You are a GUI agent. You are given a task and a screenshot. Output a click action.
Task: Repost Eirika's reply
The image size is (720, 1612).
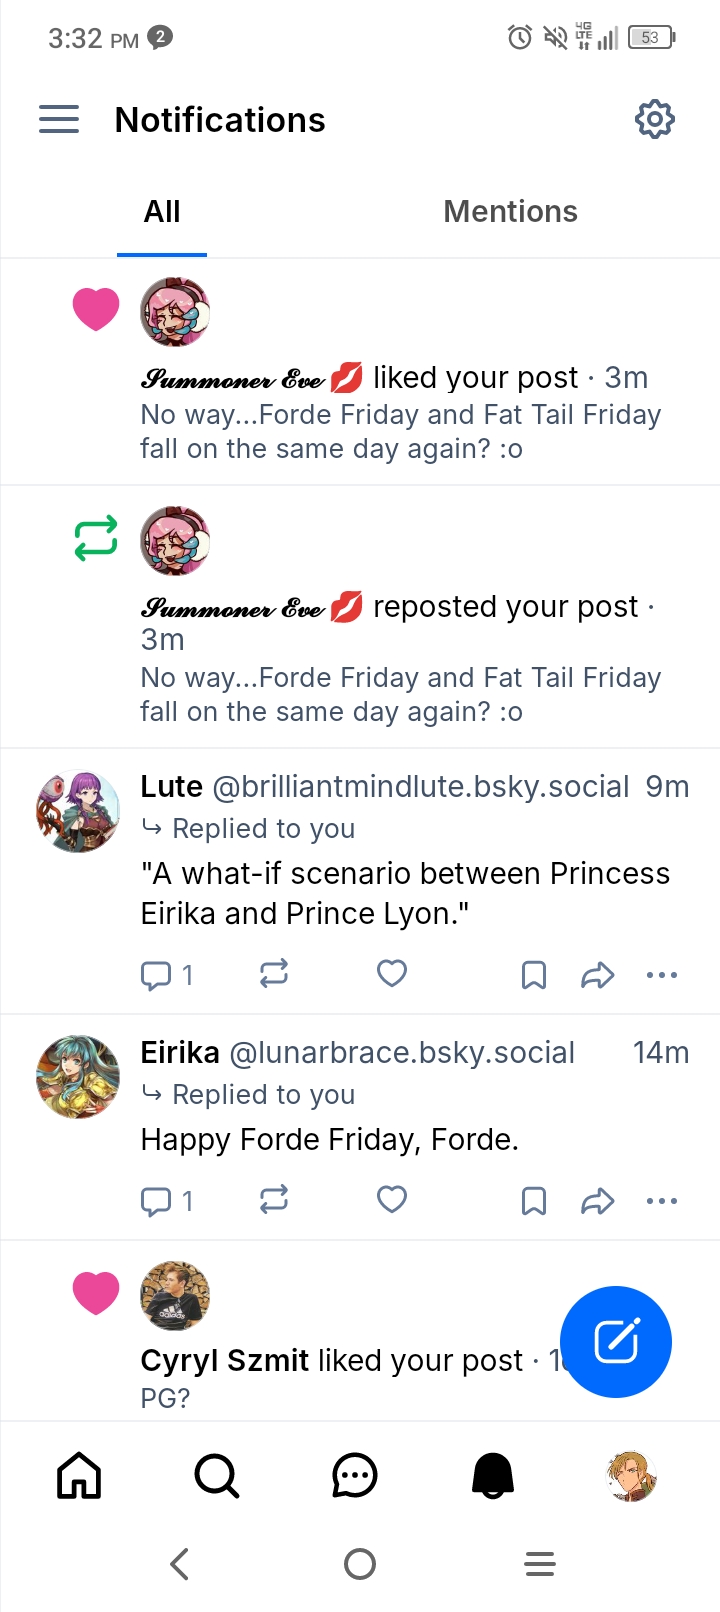click(274, 1199)
